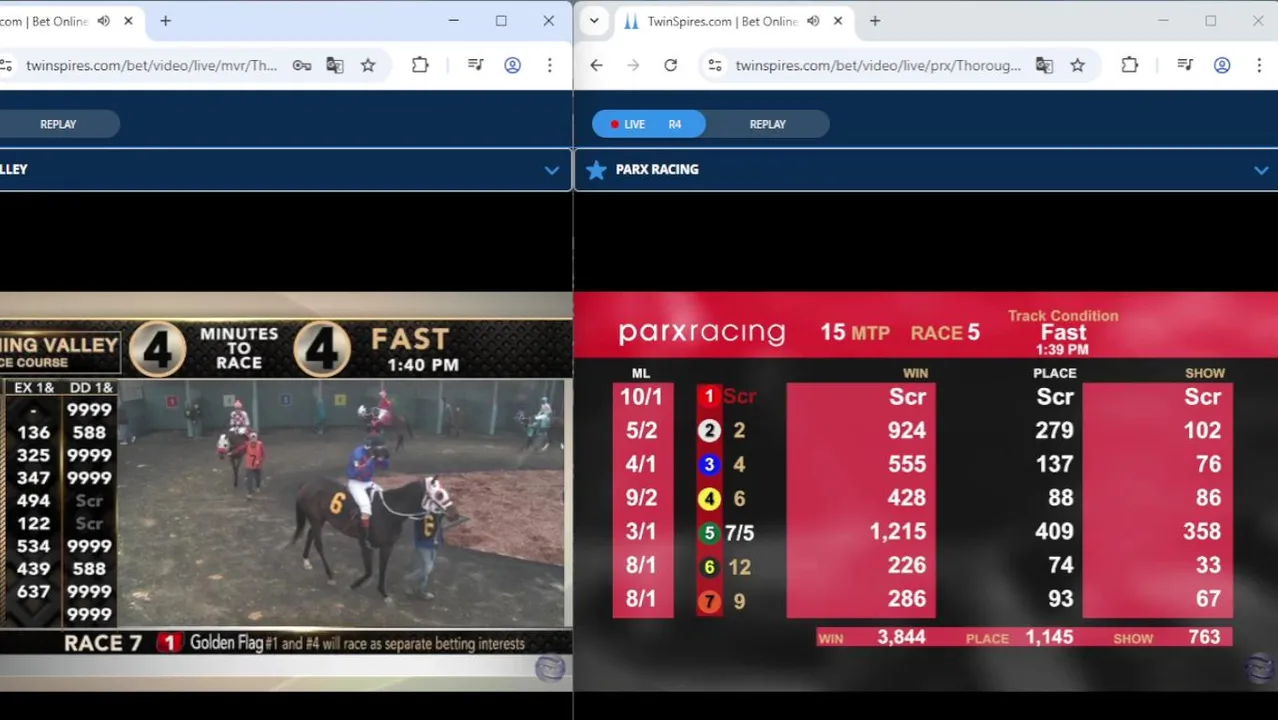Open media controls in left window toolbar
This screenshot has height=720, width=1278.
tap(476, 65)
